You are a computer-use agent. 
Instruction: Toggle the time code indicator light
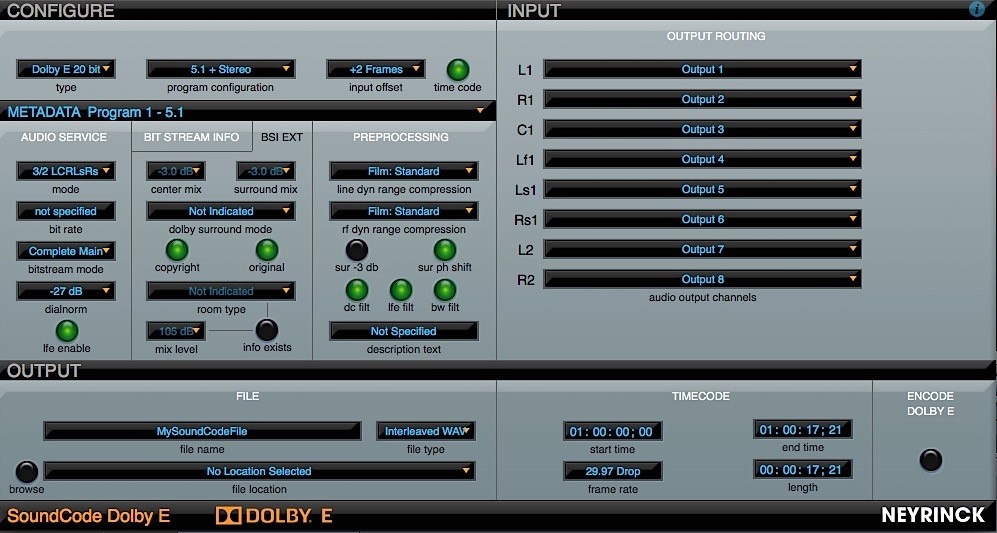point(458,69)
